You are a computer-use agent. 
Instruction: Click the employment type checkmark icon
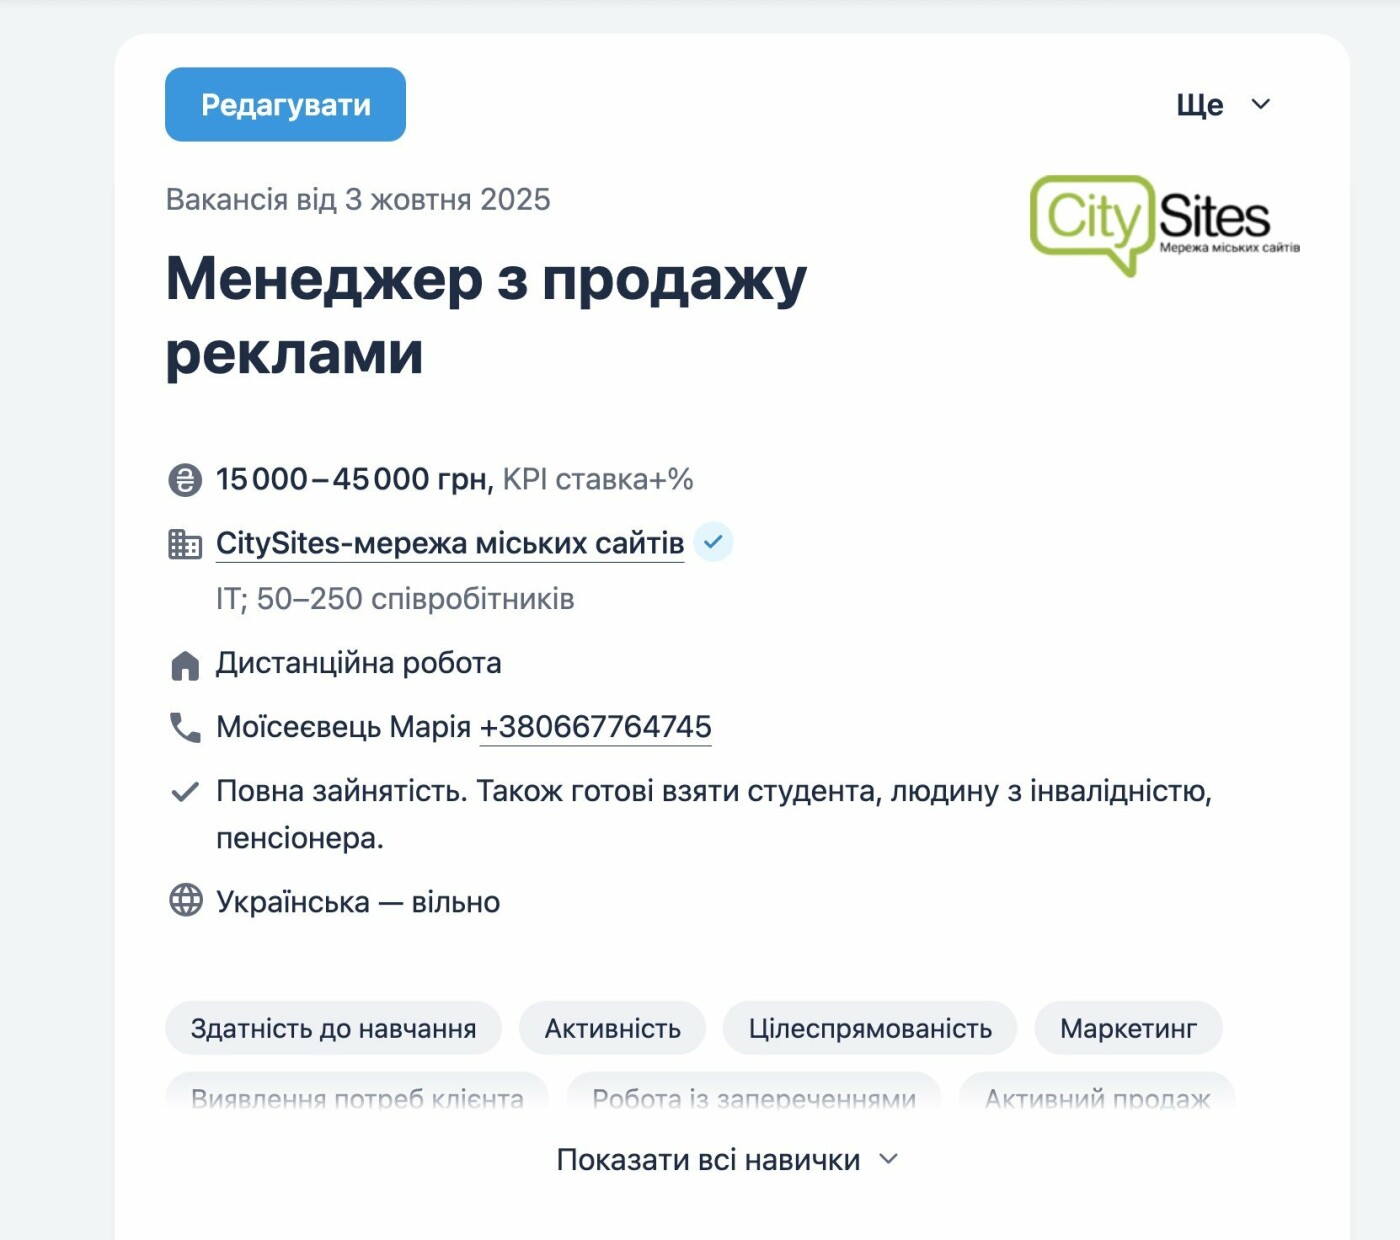pos(185,792)
